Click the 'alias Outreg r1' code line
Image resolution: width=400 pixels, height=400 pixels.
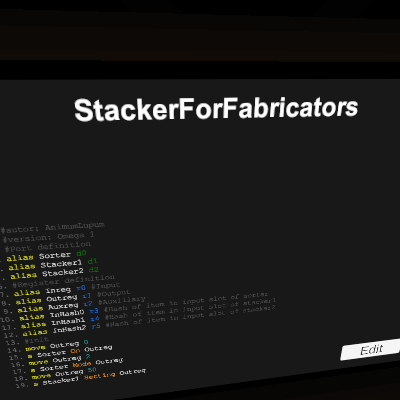53,299
